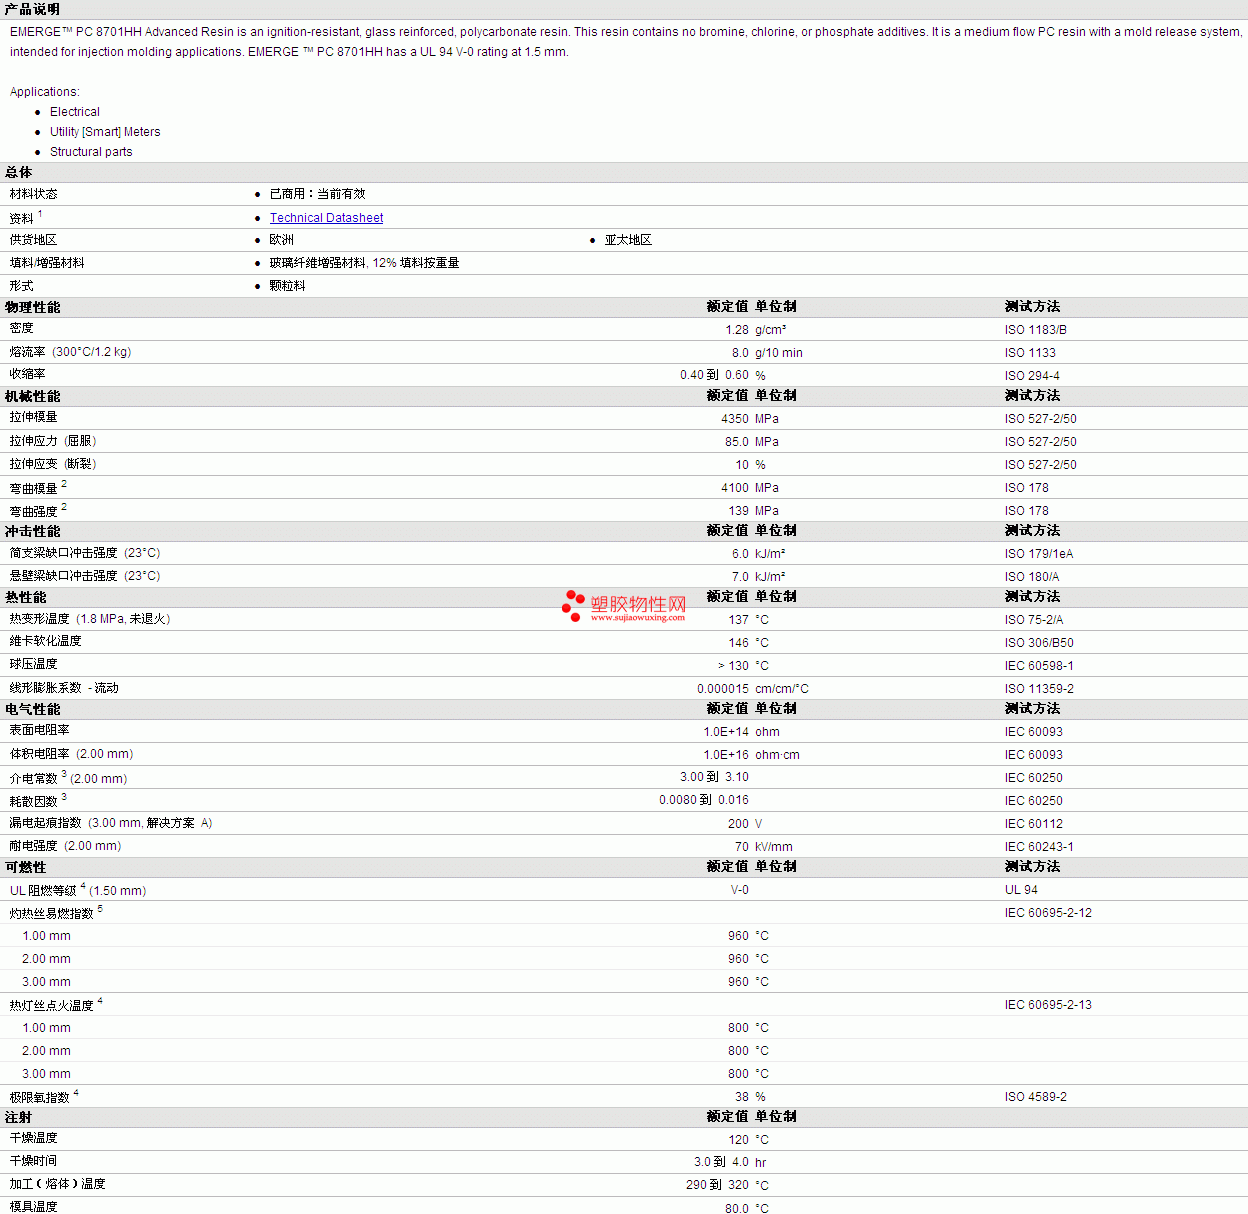
Task: Click the IEC 60598-1 test method
Action: pyautogui.click(x=1039, y=666)
